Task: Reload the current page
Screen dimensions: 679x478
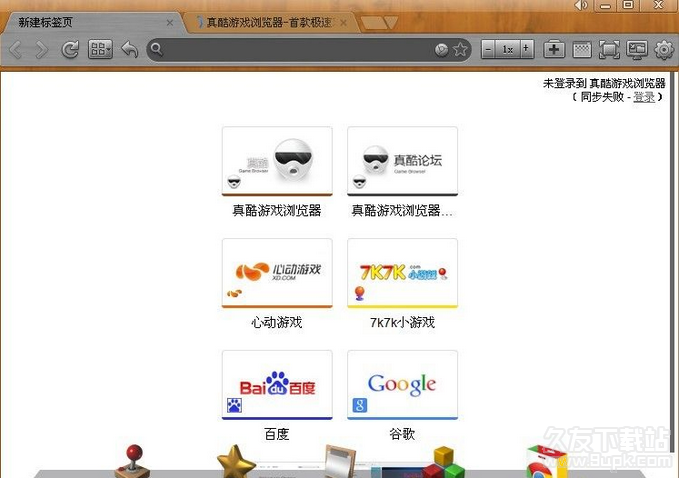Action: [70, 50]
